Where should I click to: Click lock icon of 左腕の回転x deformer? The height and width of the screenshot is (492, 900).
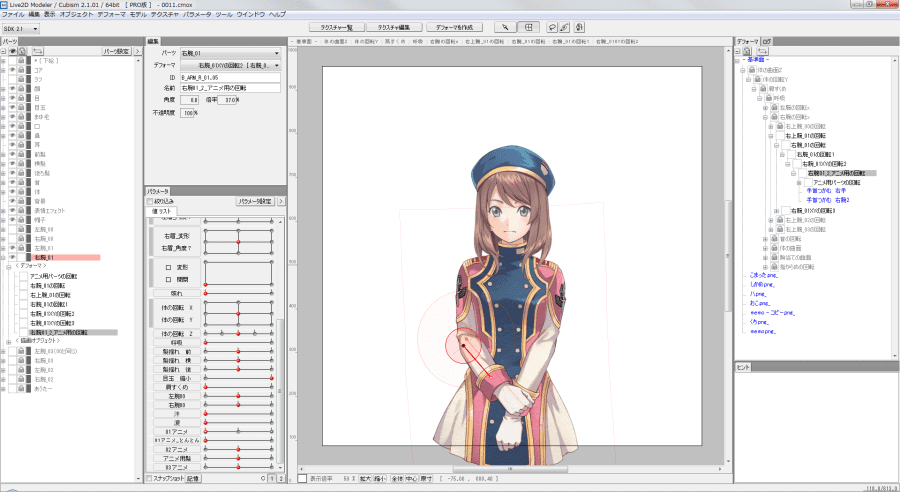click(774, 107)
